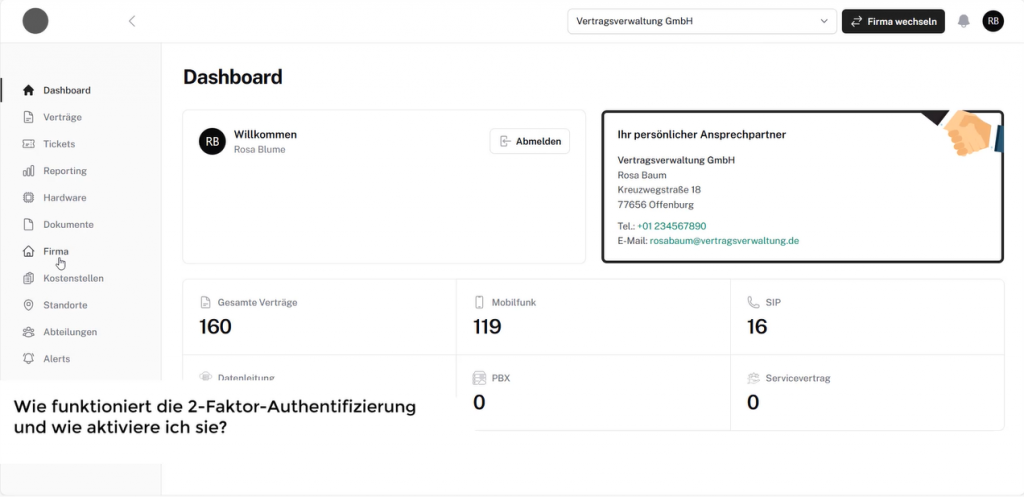Select Abteilungen in the sidebar
This screenshot has width=1024, height=497.
[70, 332]
